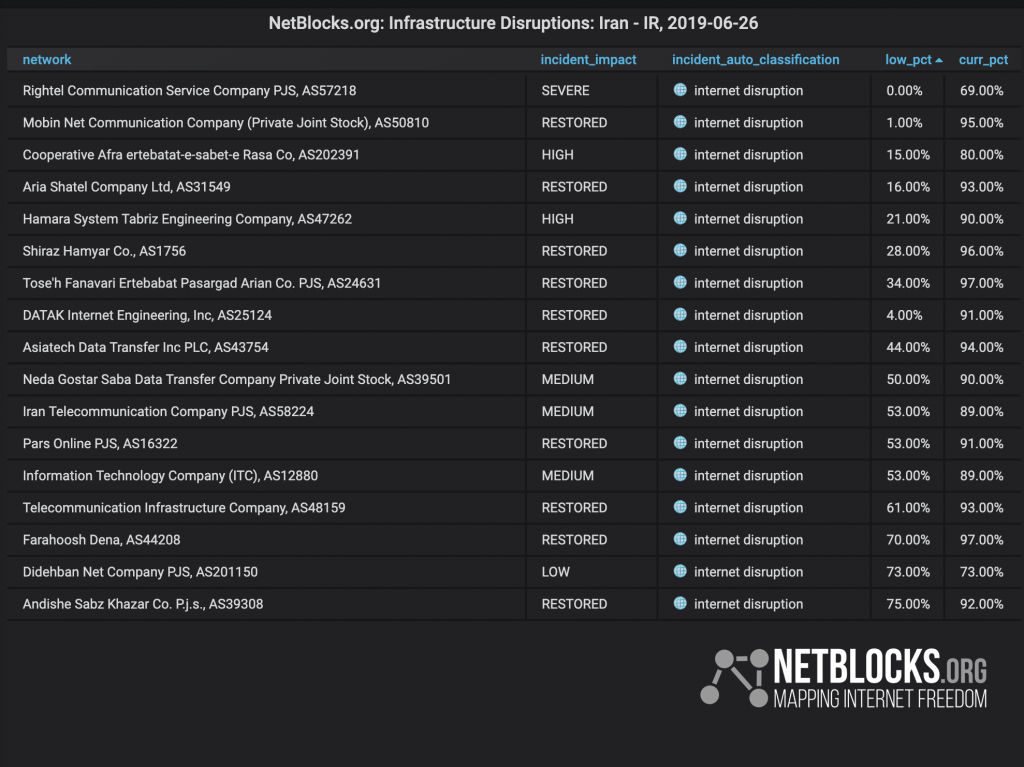Click the 69.00% curr_pct value for Rightel
The width and height of the screenshot is (1024, 767).
tap(982, 91)
